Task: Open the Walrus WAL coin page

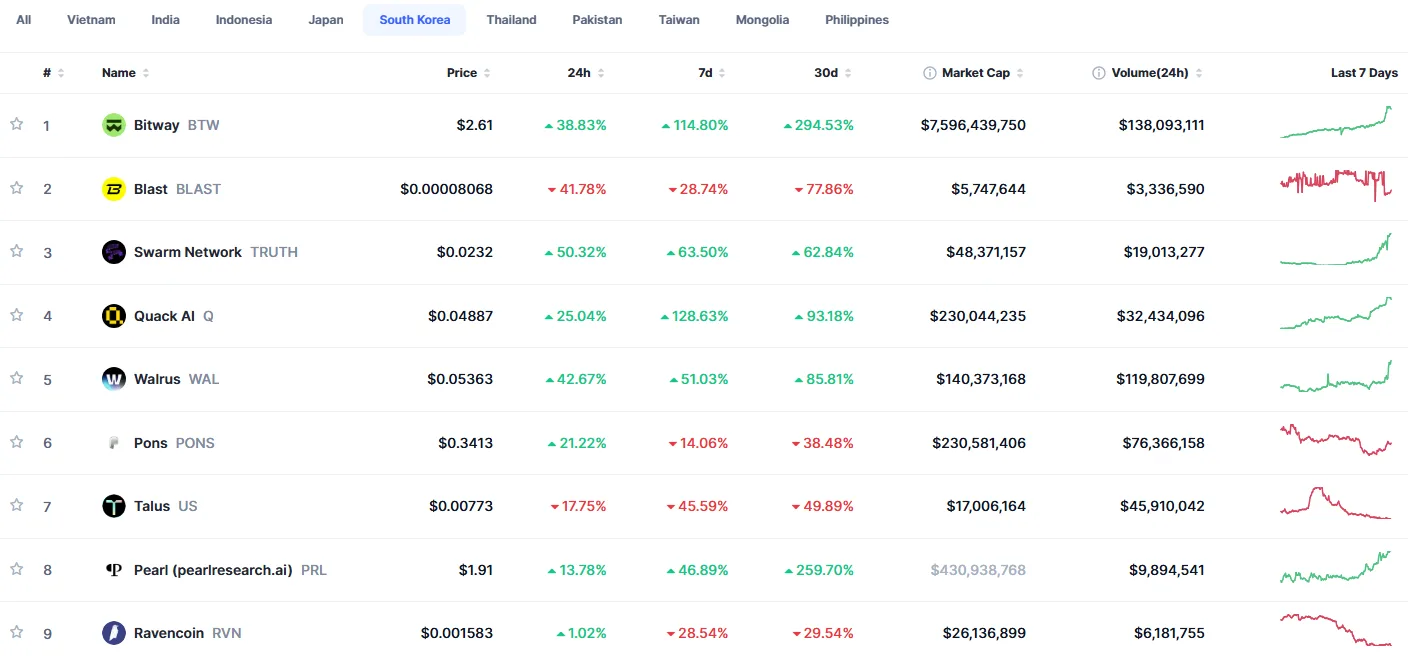Action: (160, 379)
